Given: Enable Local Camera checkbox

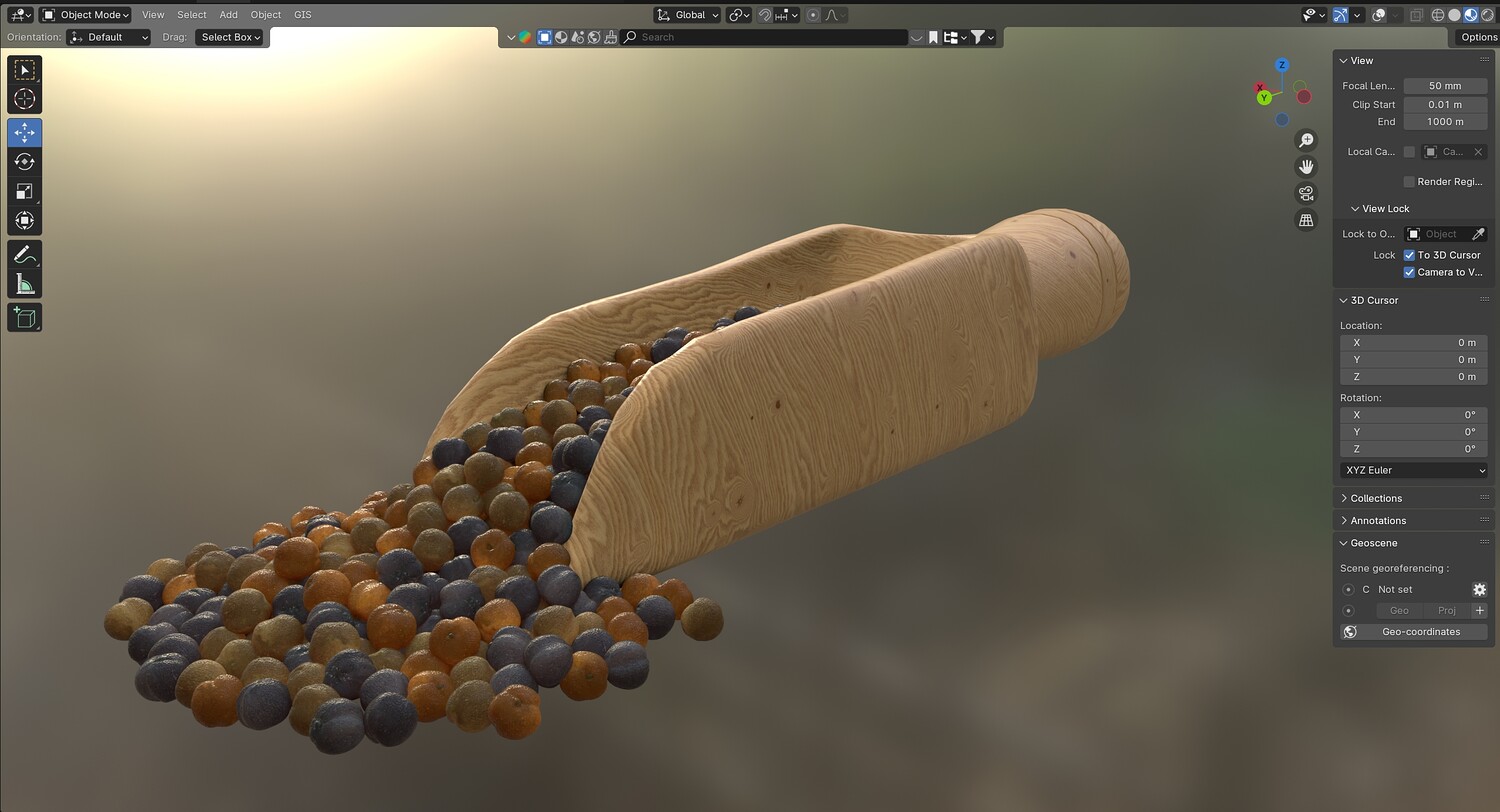Looking at the screenshot, I should (1409, 152).
